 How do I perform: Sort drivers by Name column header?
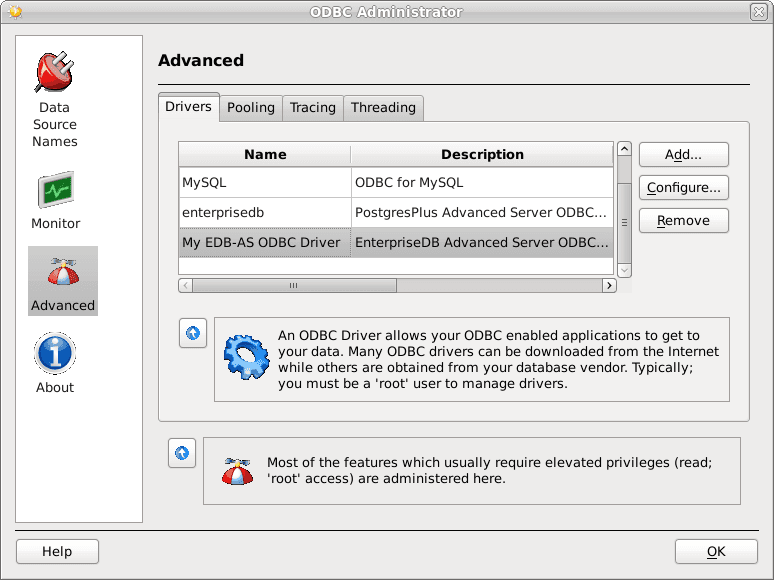265,155
